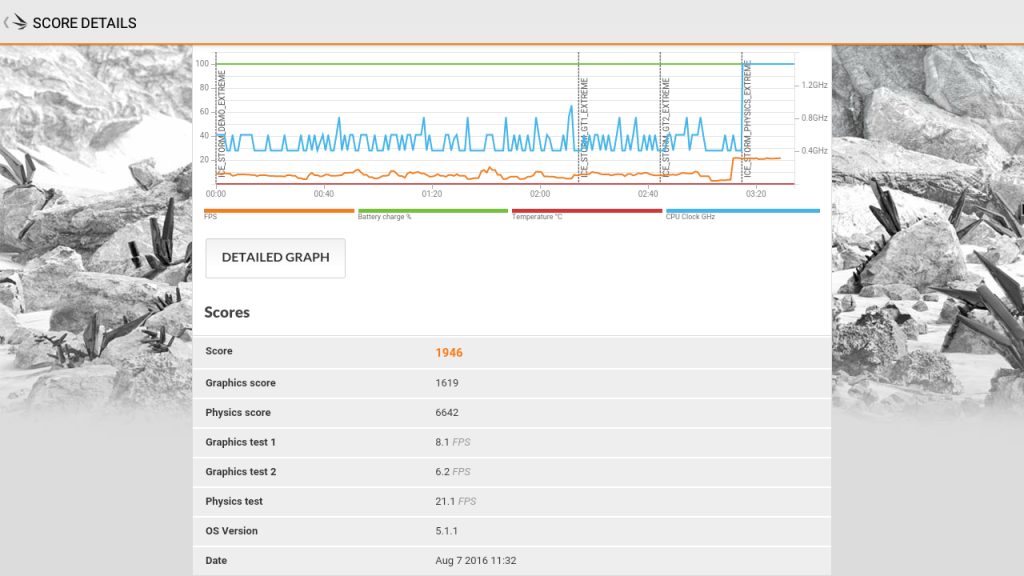Click the 0.4GHz axis label
The image size is (1024, 576).
(814, 150)
